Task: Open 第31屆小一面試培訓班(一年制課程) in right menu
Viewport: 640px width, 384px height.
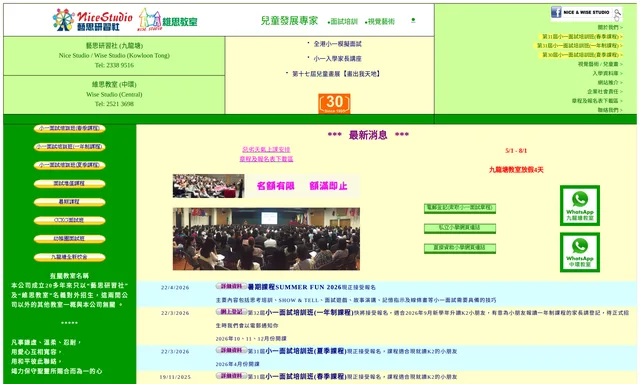Action: coord(580,46)
